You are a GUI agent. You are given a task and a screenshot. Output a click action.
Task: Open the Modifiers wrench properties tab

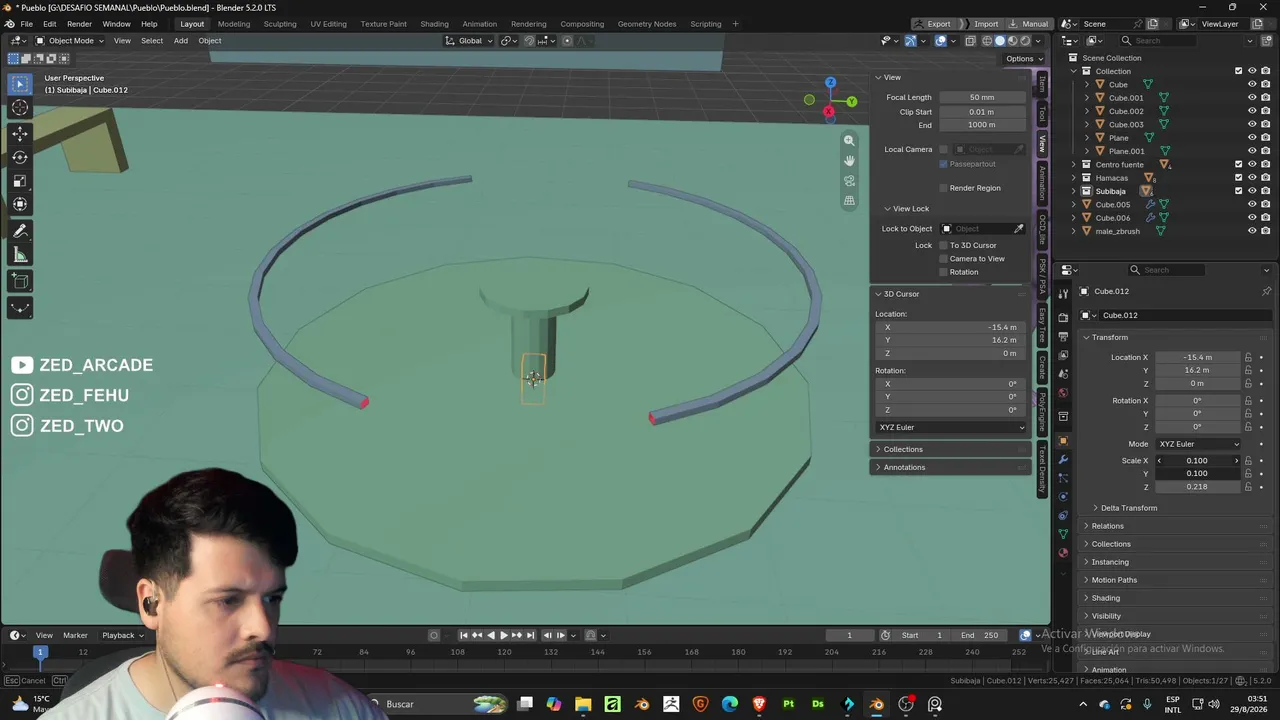pyautogui.click(x=1063, y=460)
